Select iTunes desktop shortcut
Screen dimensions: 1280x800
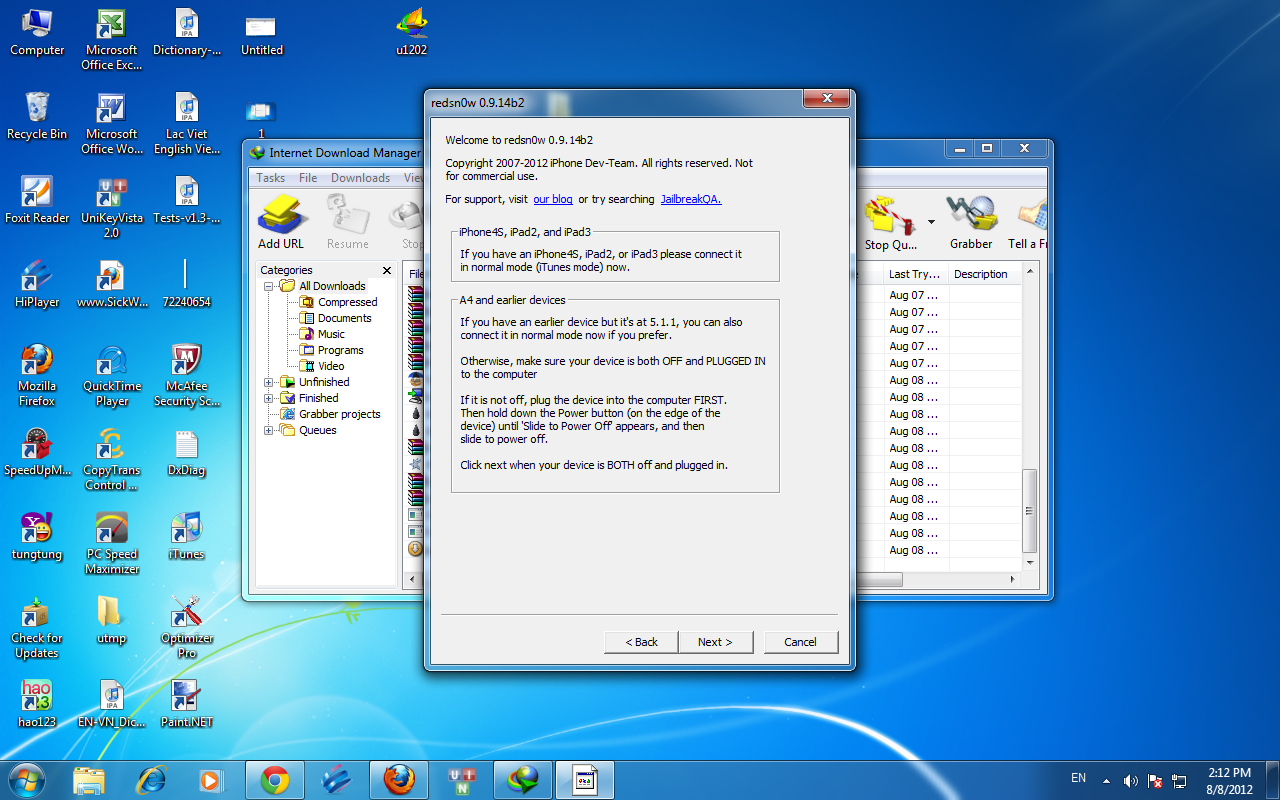point(186,537)
